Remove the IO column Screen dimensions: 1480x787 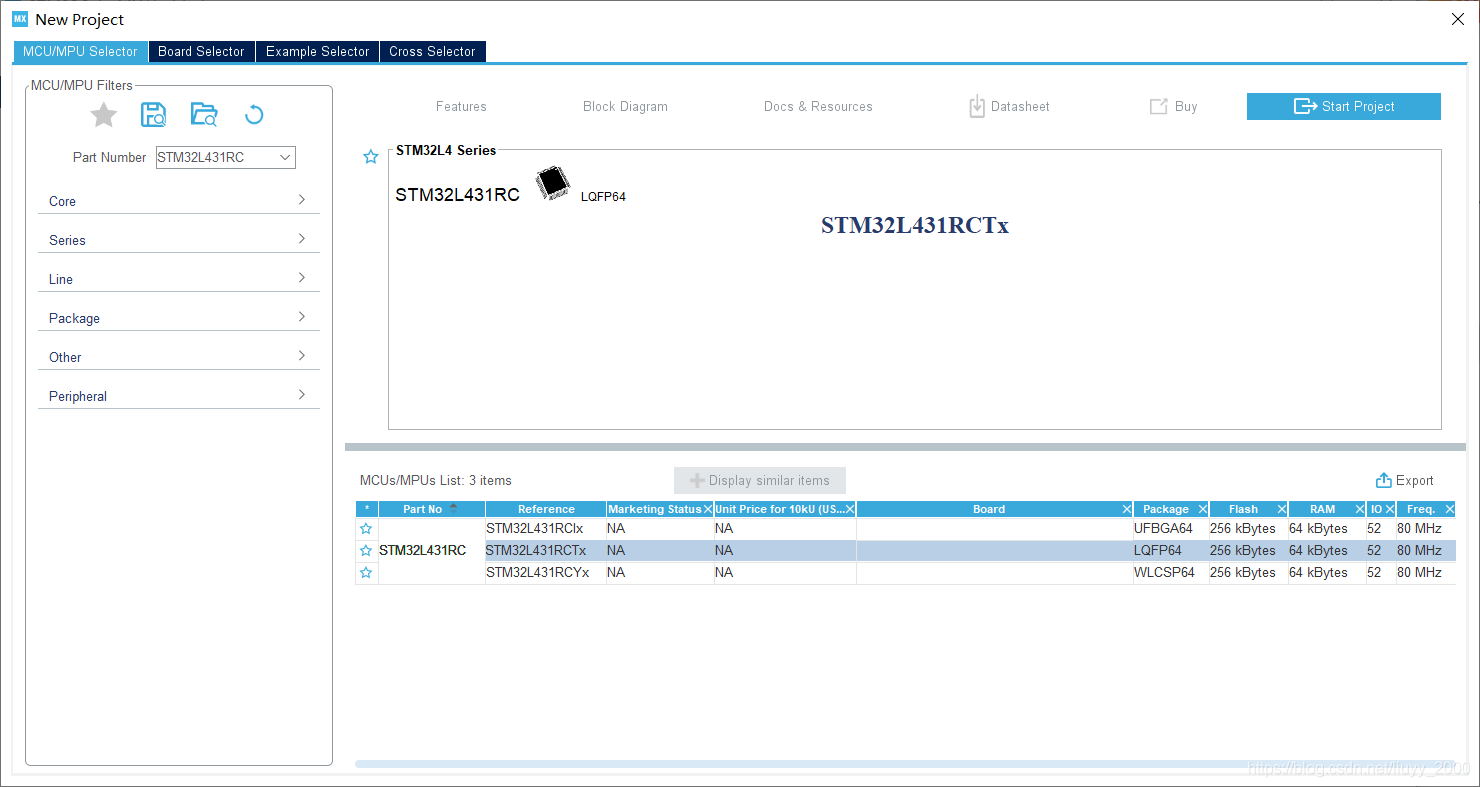pos(1390,509)
